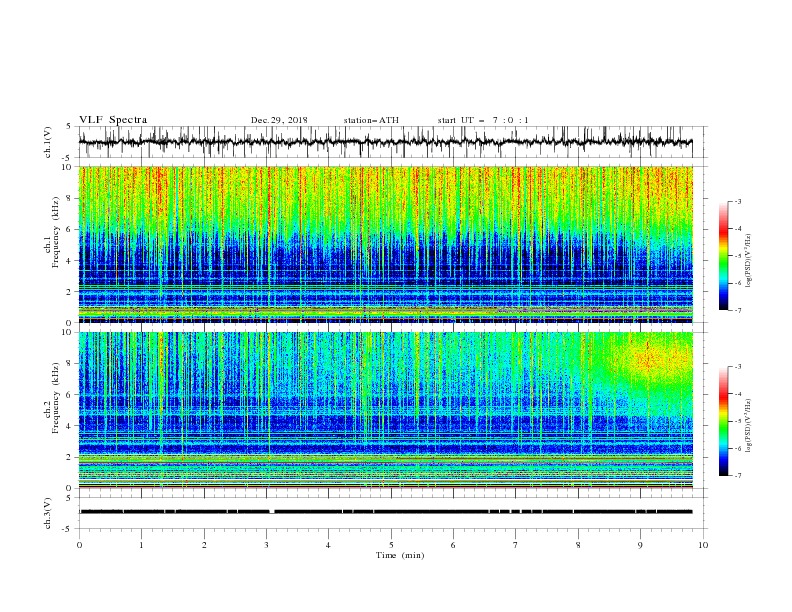Click the time axis tick '10'
The height and width of the screenshot is (612, 792).
point(703,545)
